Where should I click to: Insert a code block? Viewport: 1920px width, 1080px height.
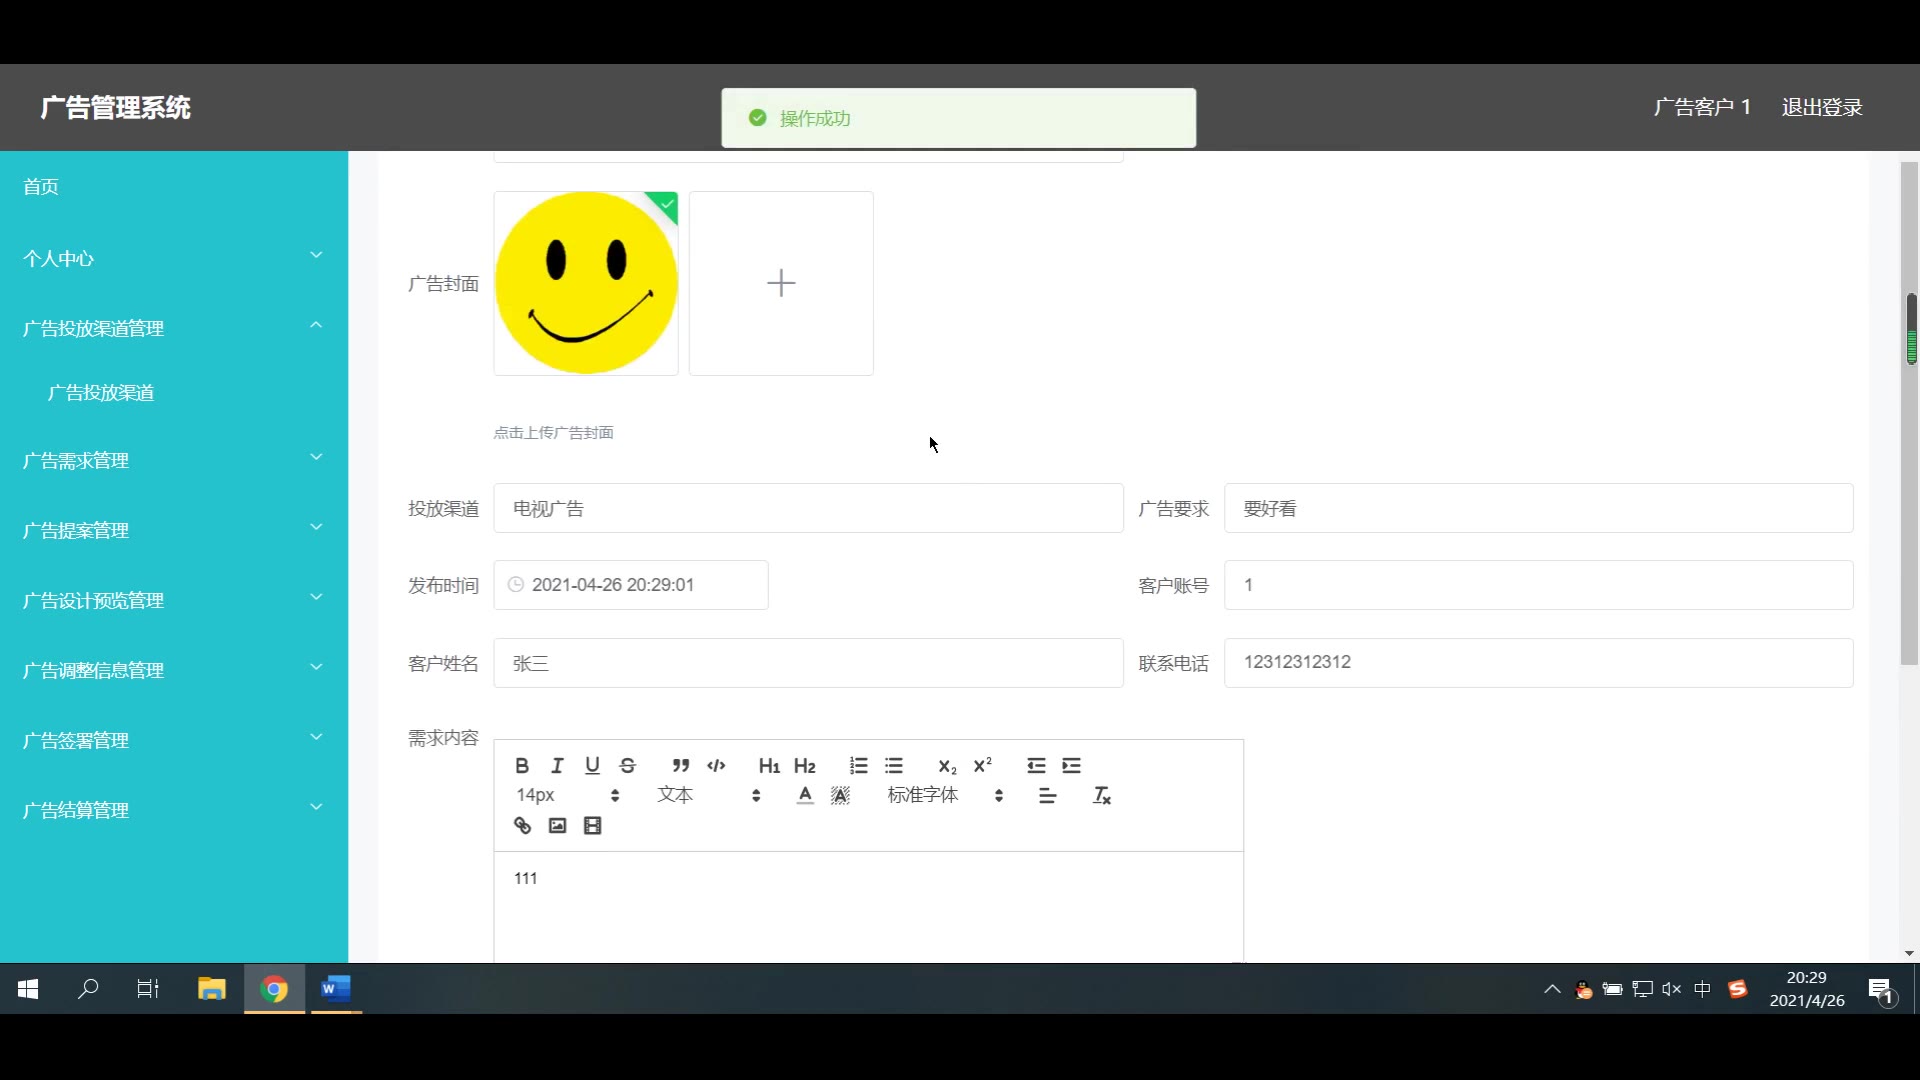[x=716, y=766]
